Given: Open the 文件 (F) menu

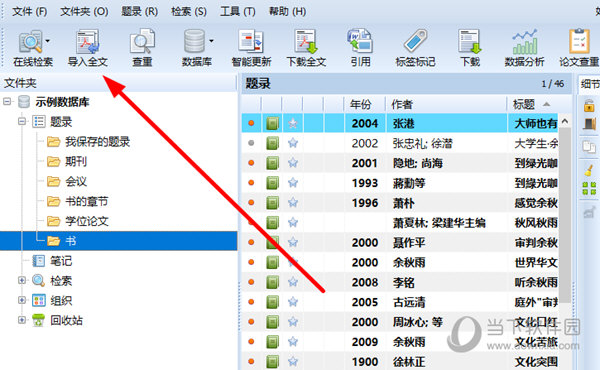Looking at the screenshot, I should 29,11.
